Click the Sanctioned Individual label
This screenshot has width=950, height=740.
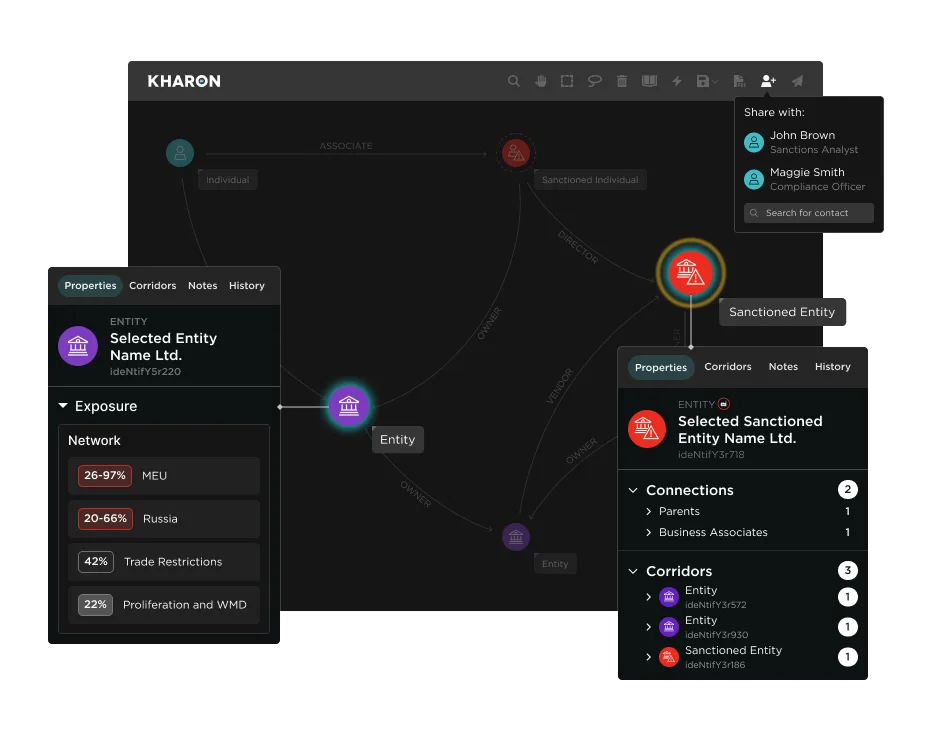pyautogui.click(x=590, y=179)
